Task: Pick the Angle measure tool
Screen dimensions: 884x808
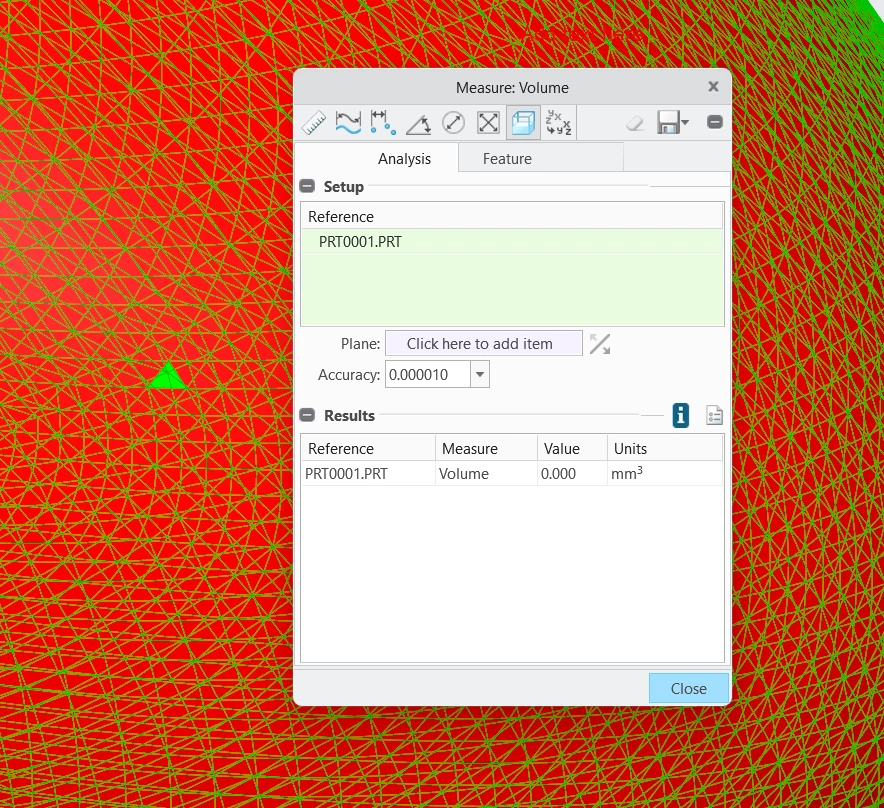Action: point(418,122)
